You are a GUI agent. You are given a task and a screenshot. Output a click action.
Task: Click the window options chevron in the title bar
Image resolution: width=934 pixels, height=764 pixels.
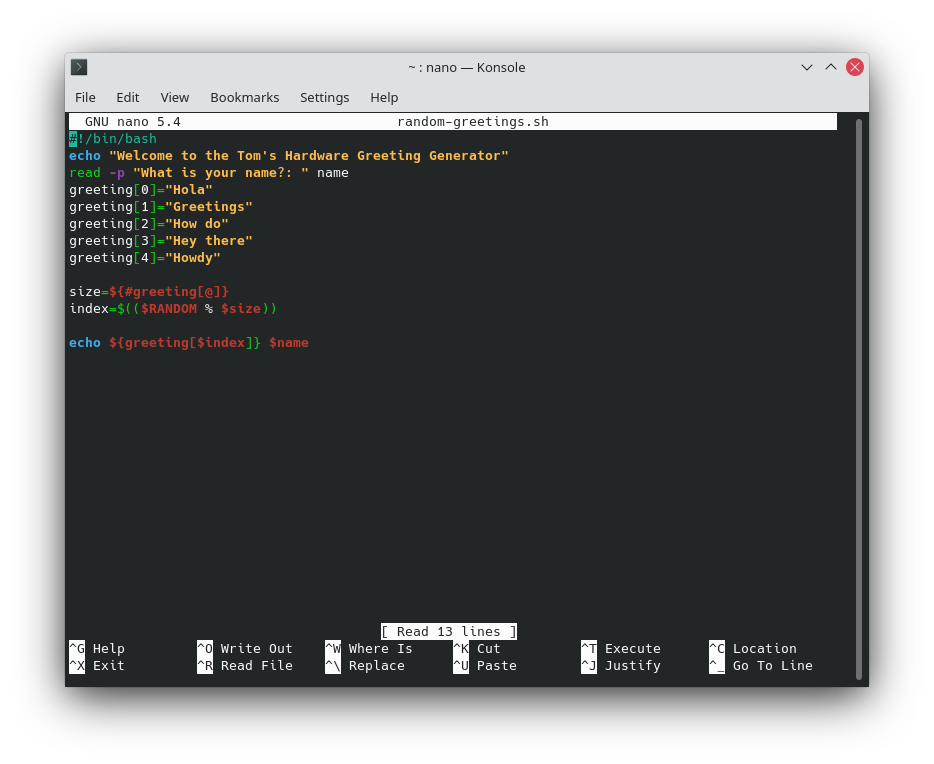(x=806, y=67)
